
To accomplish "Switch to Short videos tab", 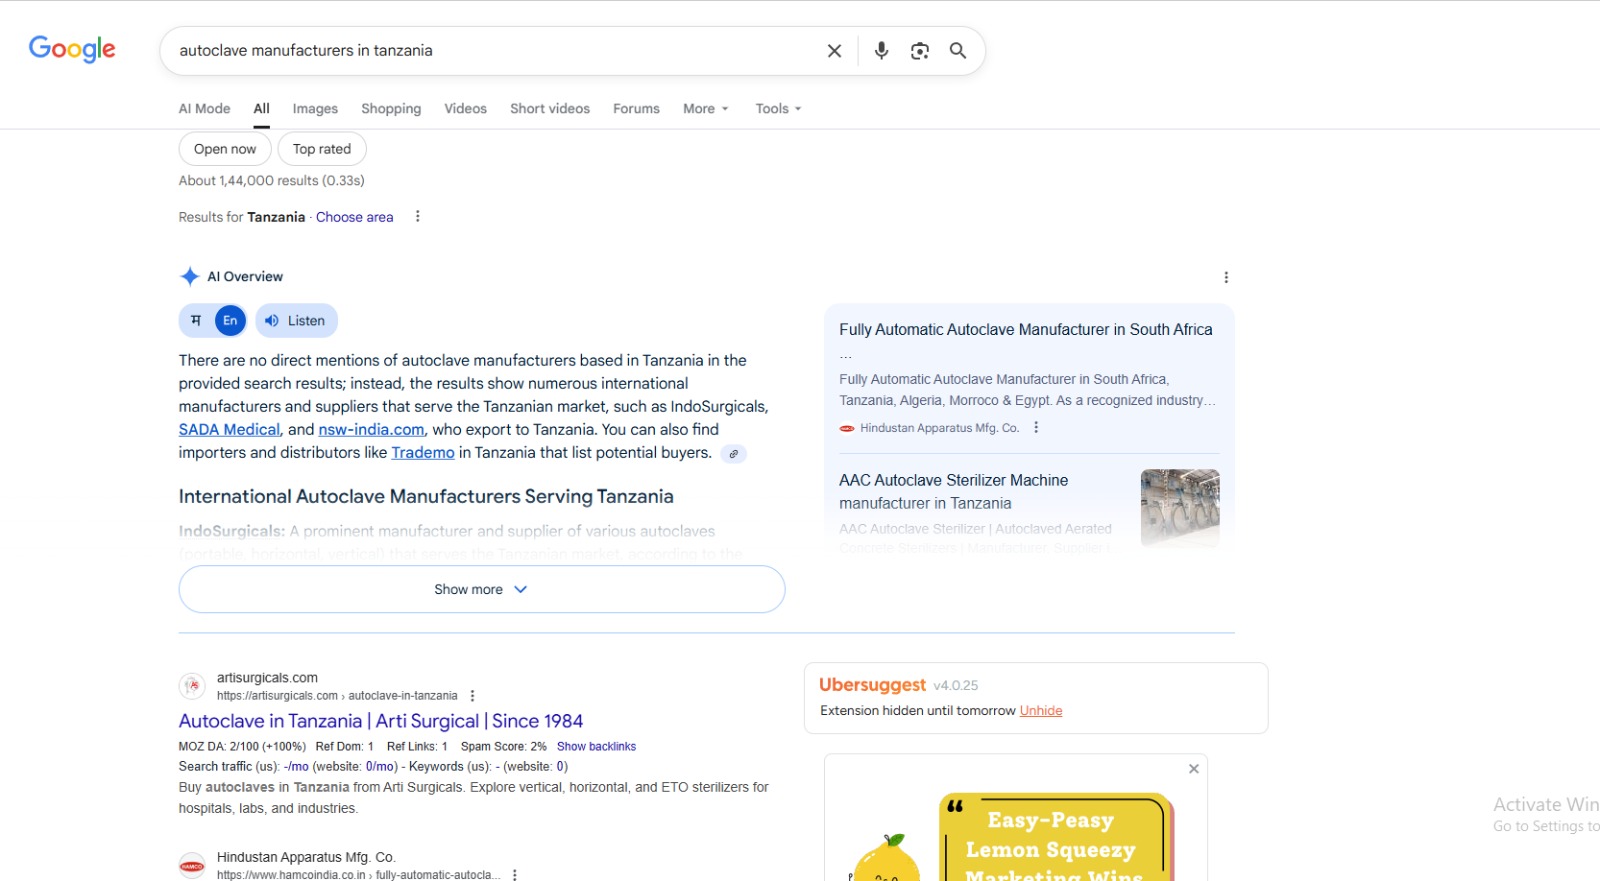I will coord(550,109).
